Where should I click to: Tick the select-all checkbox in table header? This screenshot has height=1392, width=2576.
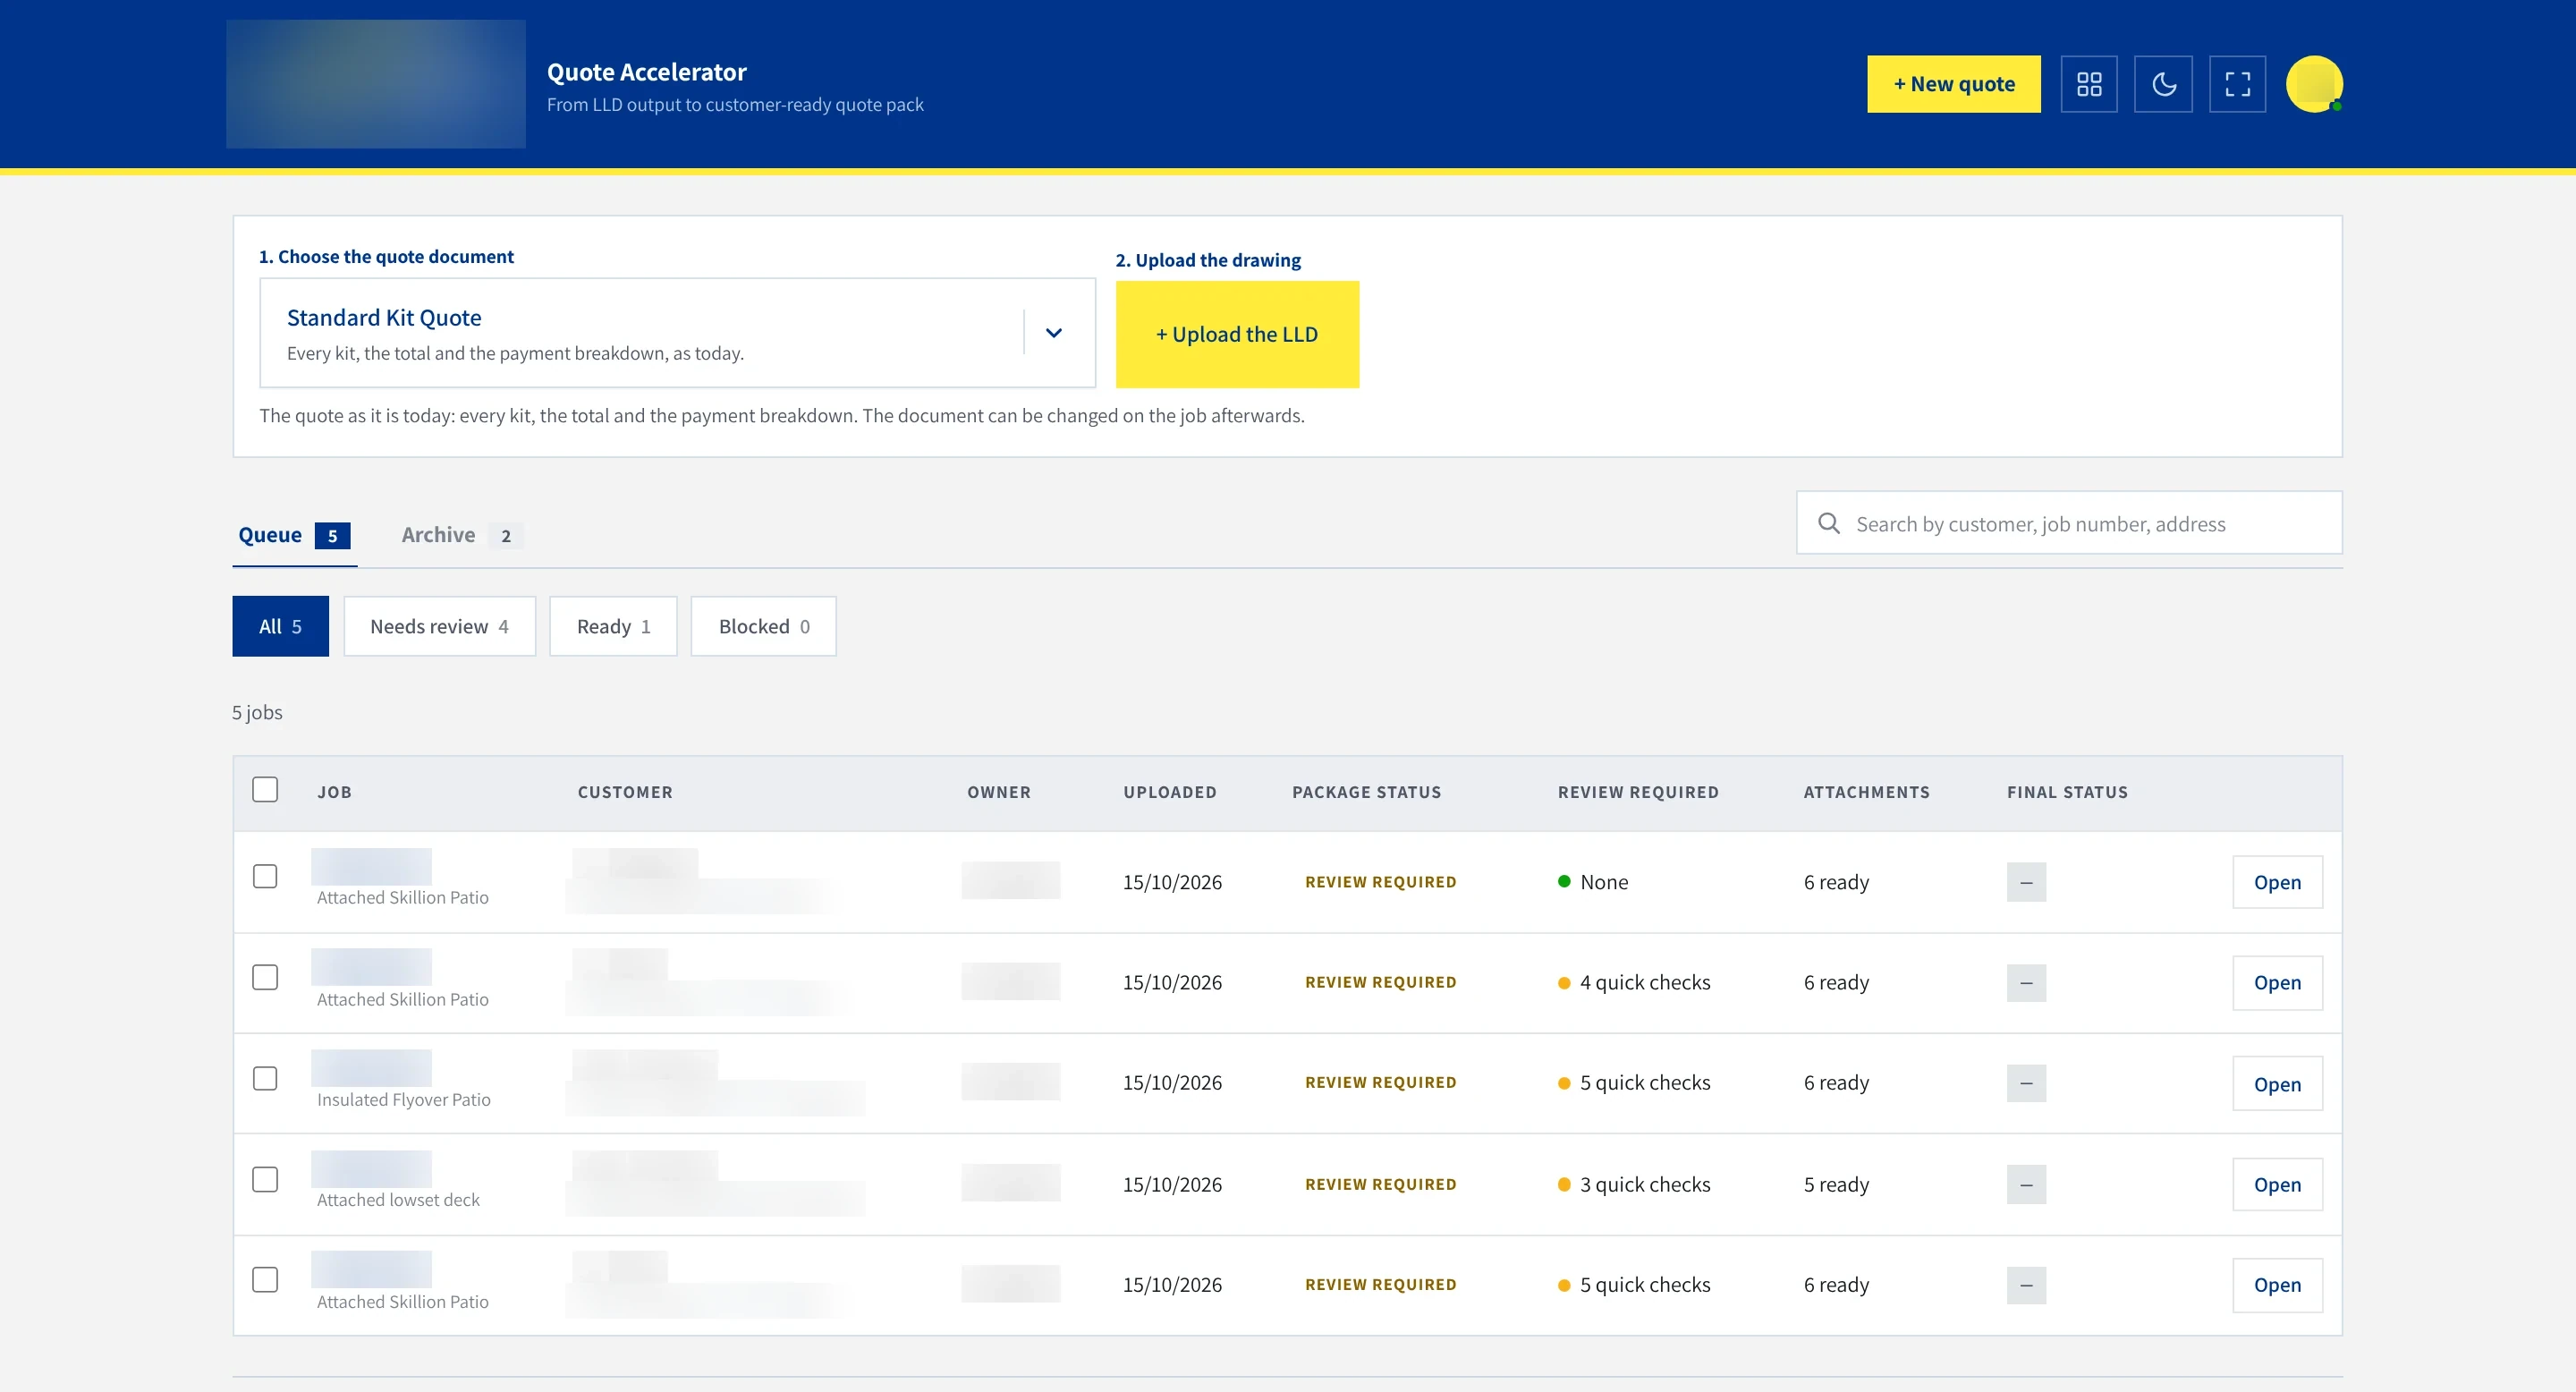click(x=265, y=789)
